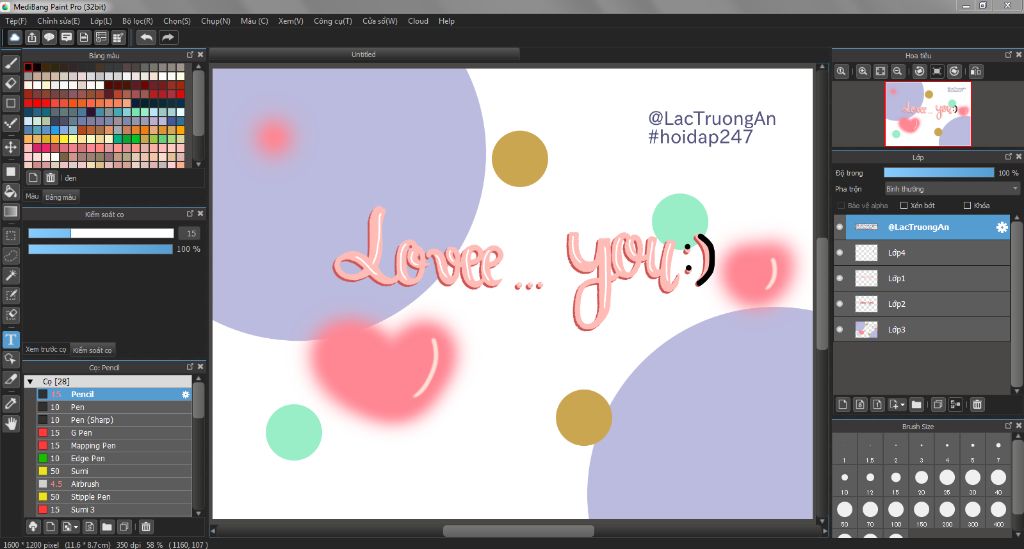Select the Bucket fill tool
1024x549 pixels.
[x=10, y=191]
